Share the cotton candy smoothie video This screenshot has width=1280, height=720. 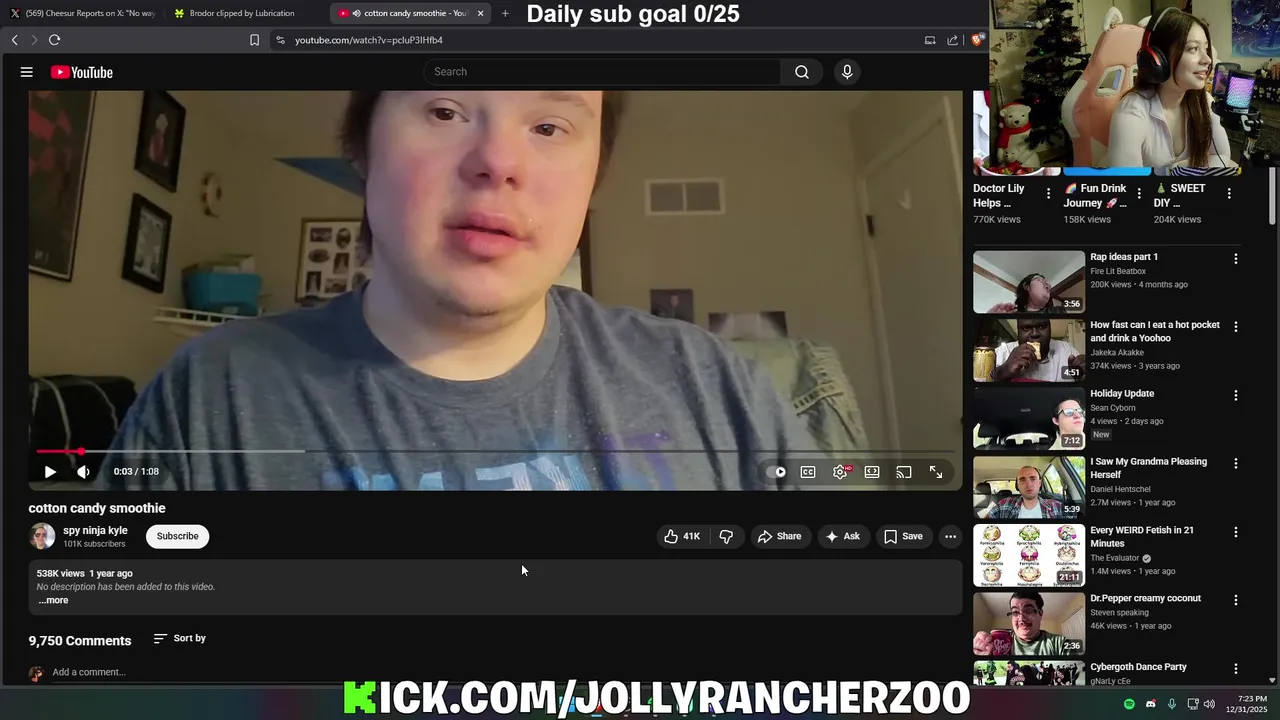(779, 537)
